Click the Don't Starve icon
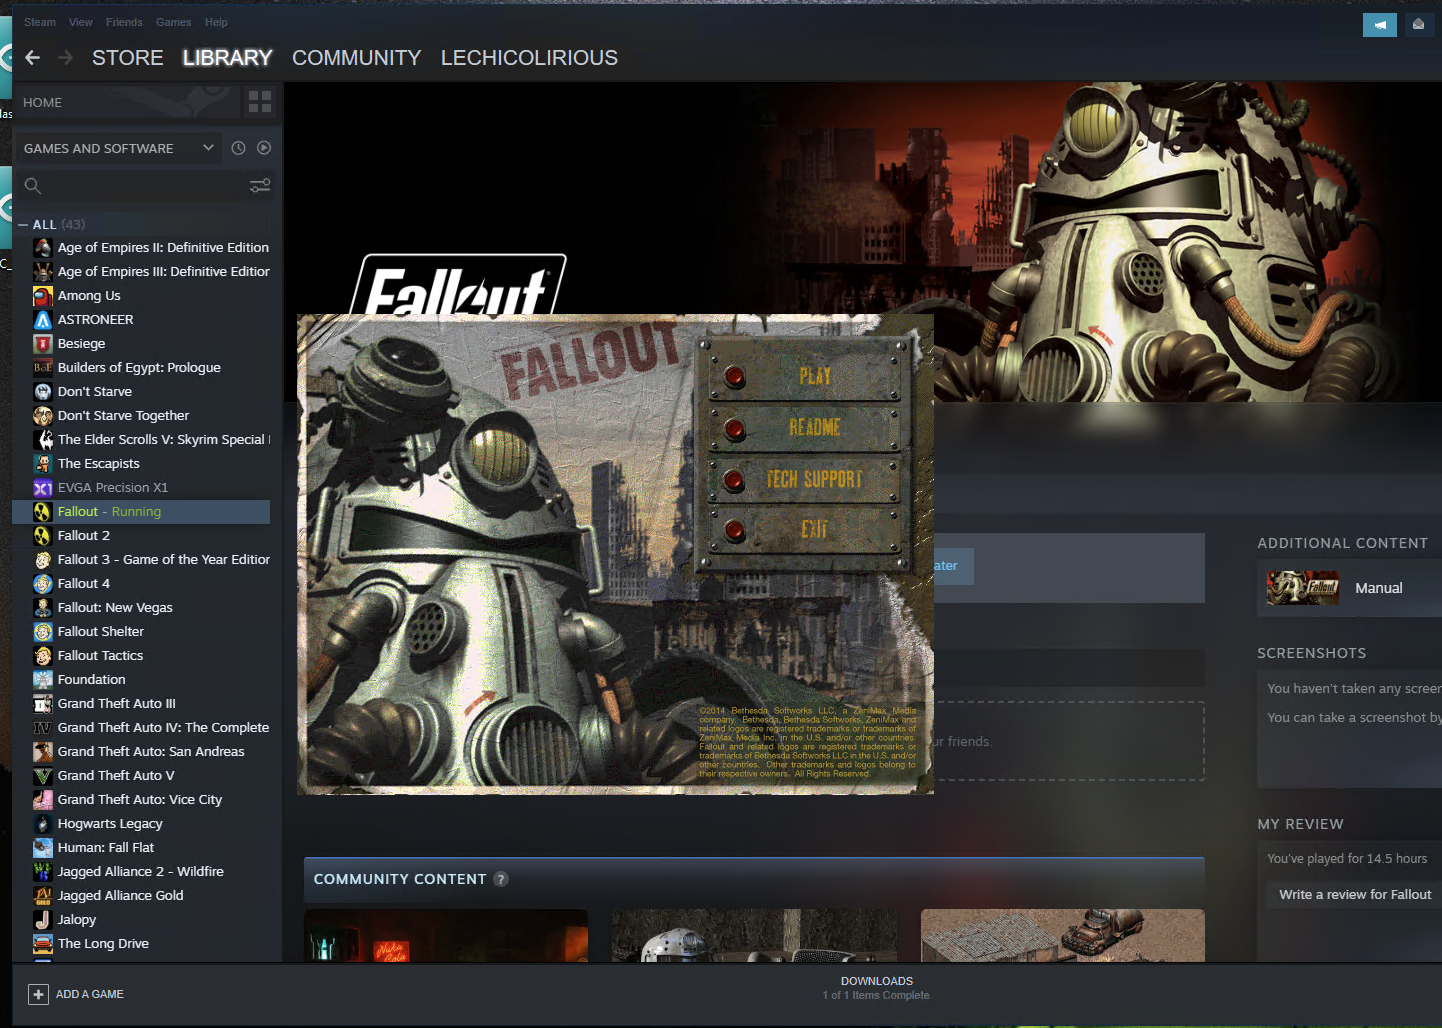The height and width of the screenshot is (1028, 1442). tap(43, 392)
